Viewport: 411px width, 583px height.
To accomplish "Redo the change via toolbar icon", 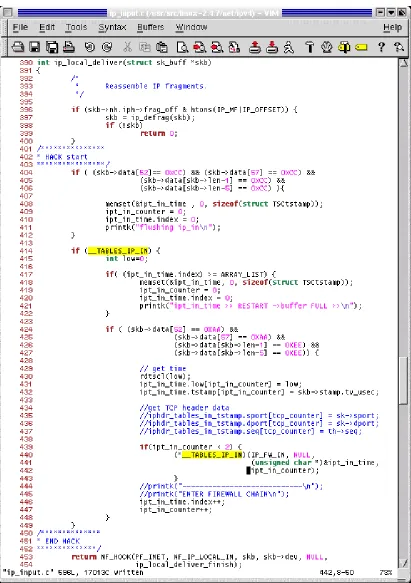I will coord(107,47).
